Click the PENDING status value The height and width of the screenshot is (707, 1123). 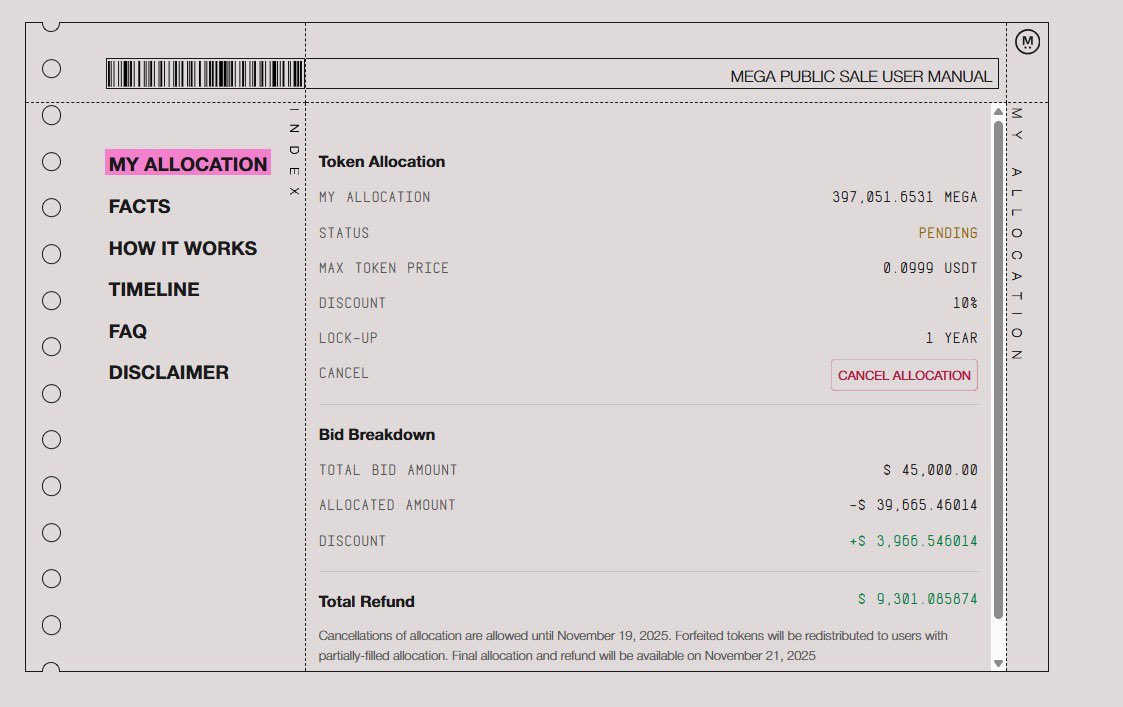pos(948,233)
